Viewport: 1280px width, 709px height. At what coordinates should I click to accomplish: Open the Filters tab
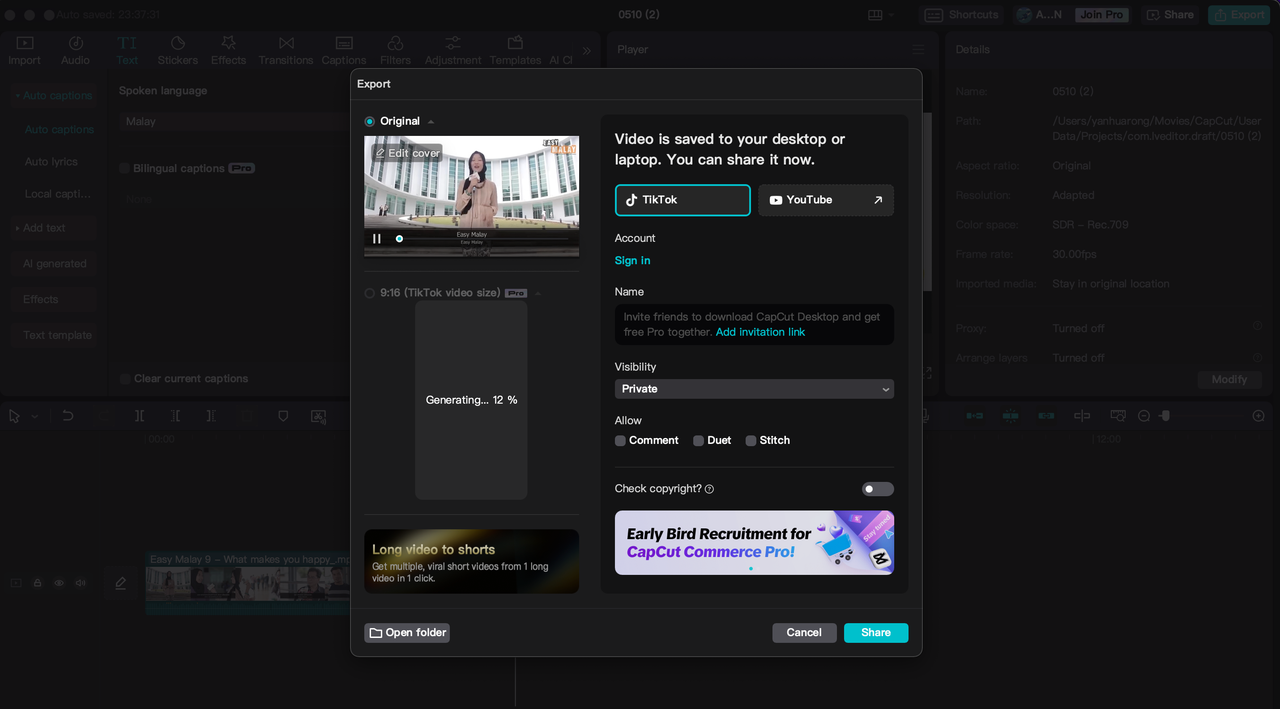(x=395, y=50)
